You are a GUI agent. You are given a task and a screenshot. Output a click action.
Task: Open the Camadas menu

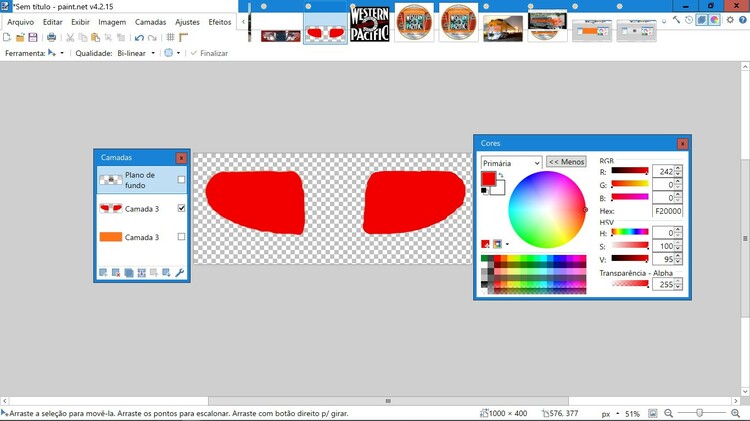[x=151, y=21]
